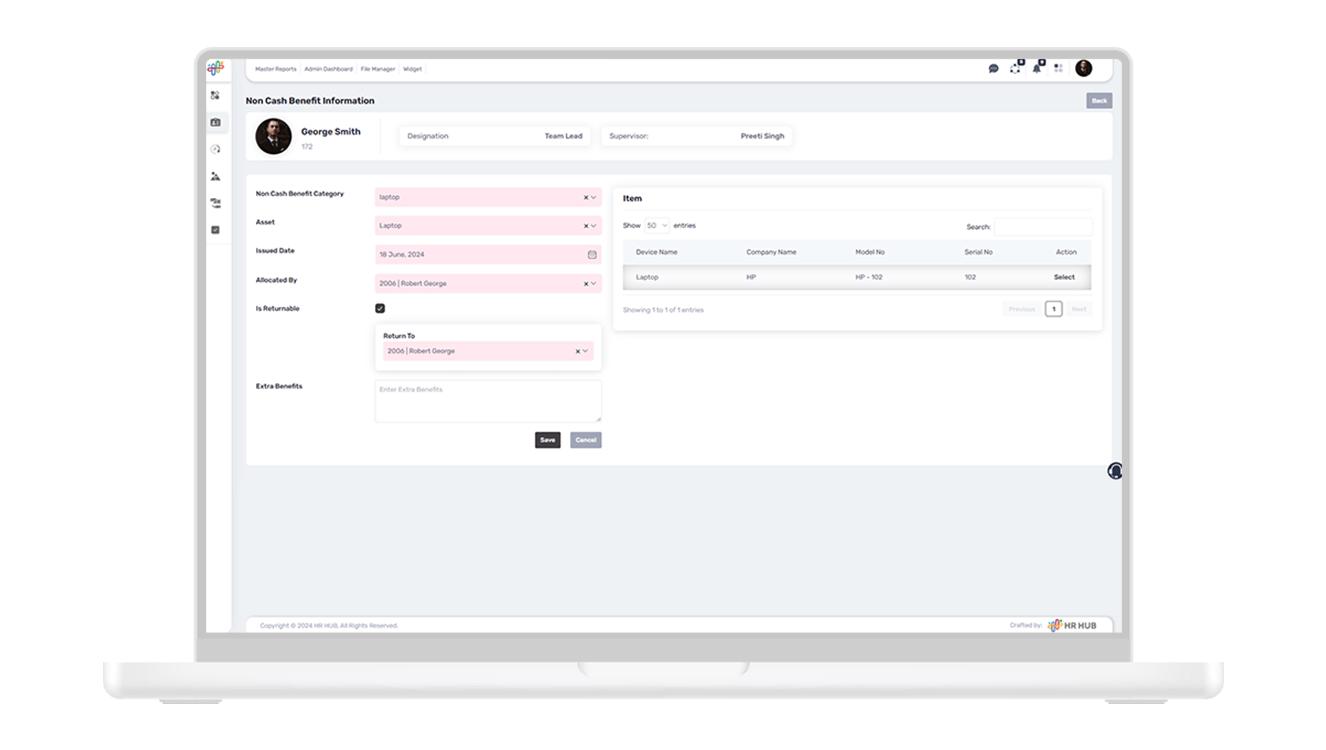Open the Allocated By dropdown

594,284
